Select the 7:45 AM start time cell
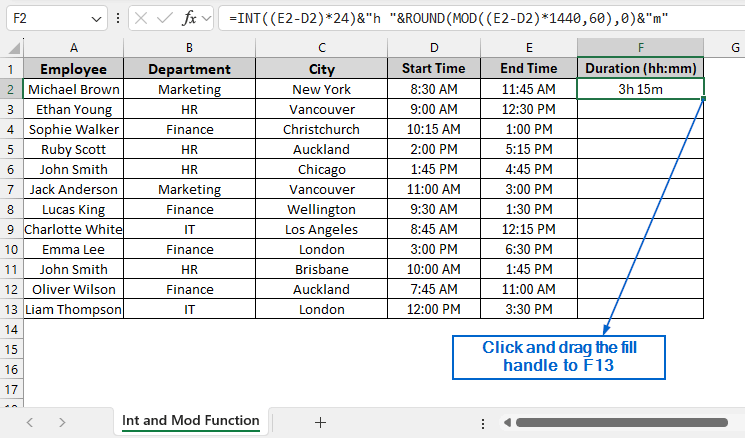745x438 pixels. point(434,289)
